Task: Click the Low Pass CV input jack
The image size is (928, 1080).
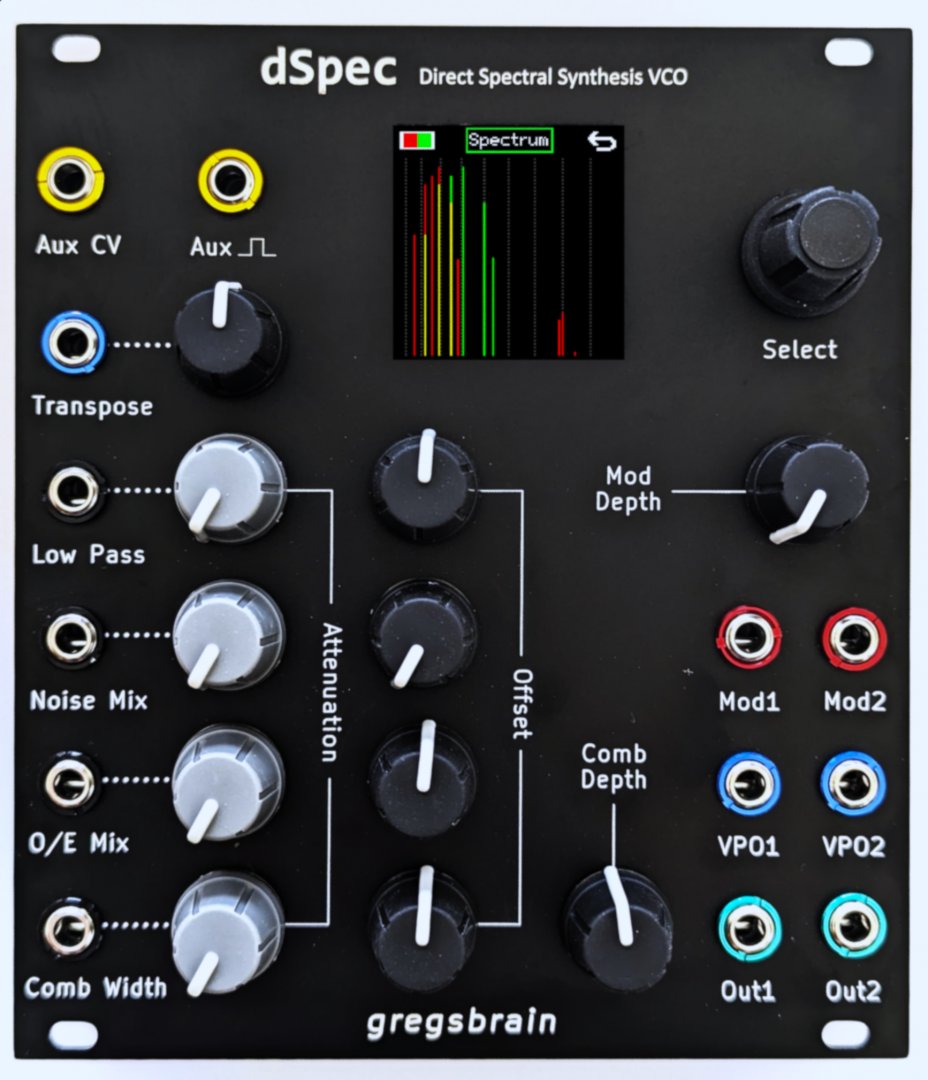Action: (74, 492)
